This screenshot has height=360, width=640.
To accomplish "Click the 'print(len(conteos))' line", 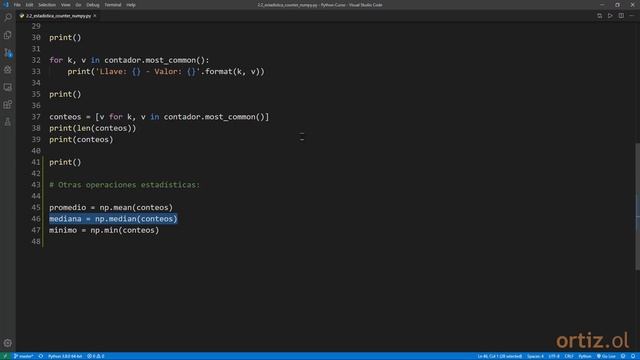I will [x=93, y=128].
